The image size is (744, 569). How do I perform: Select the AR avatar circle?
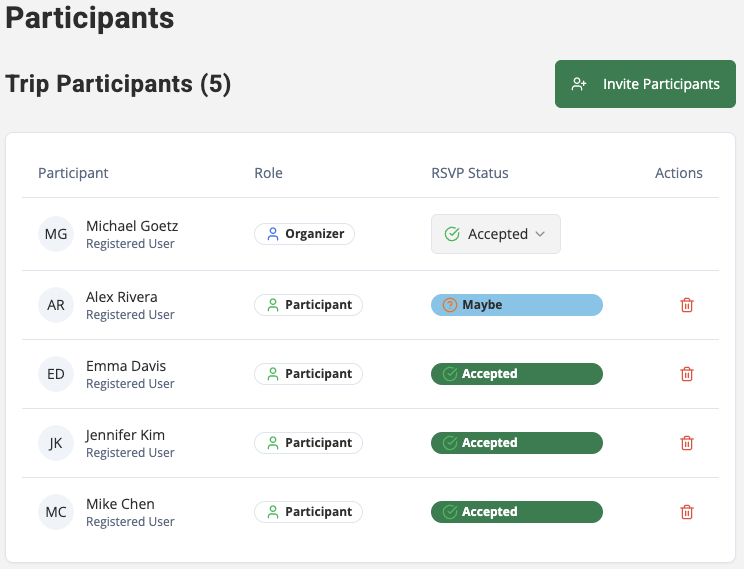click(56, 305)
